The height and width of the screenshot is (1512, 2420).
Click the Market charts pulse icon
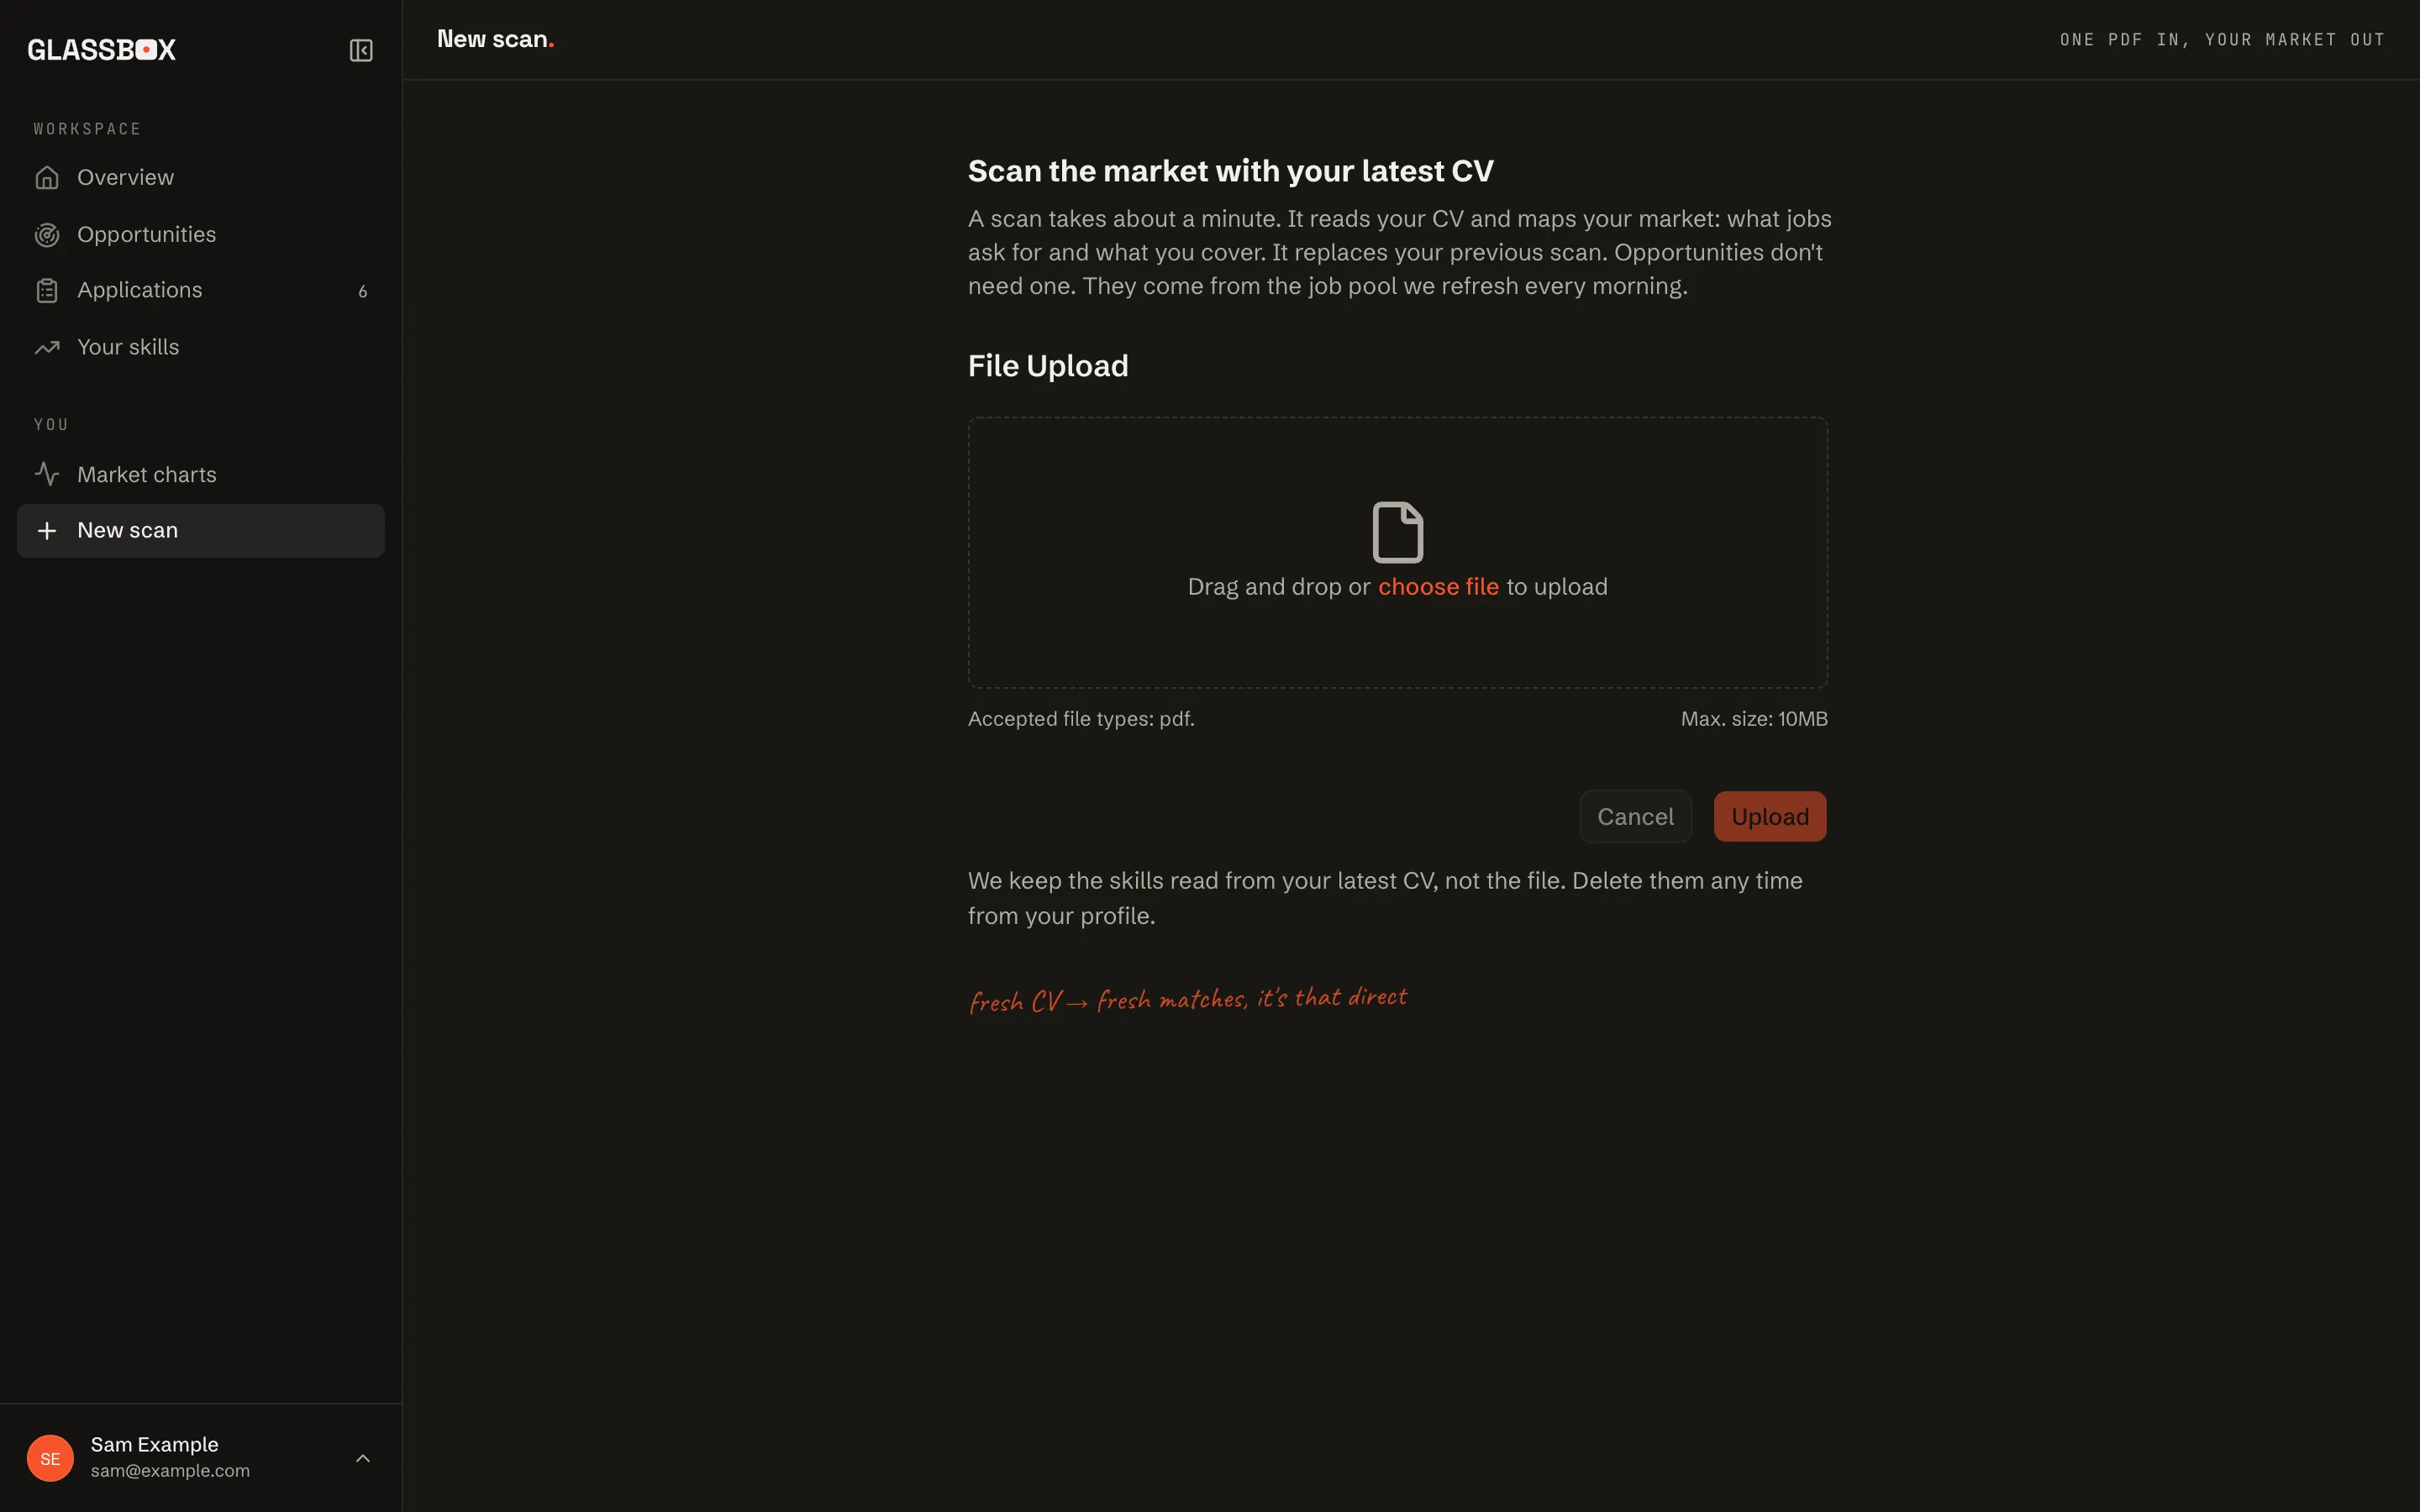tap(47, 474)
